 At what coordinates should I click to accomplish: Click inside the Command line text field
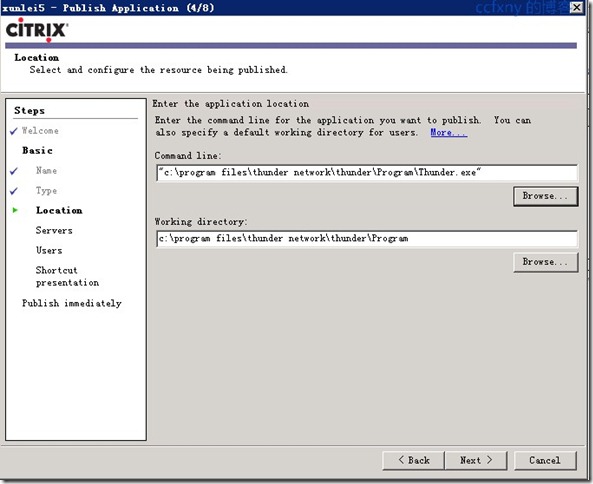click(x=367, y=173)
